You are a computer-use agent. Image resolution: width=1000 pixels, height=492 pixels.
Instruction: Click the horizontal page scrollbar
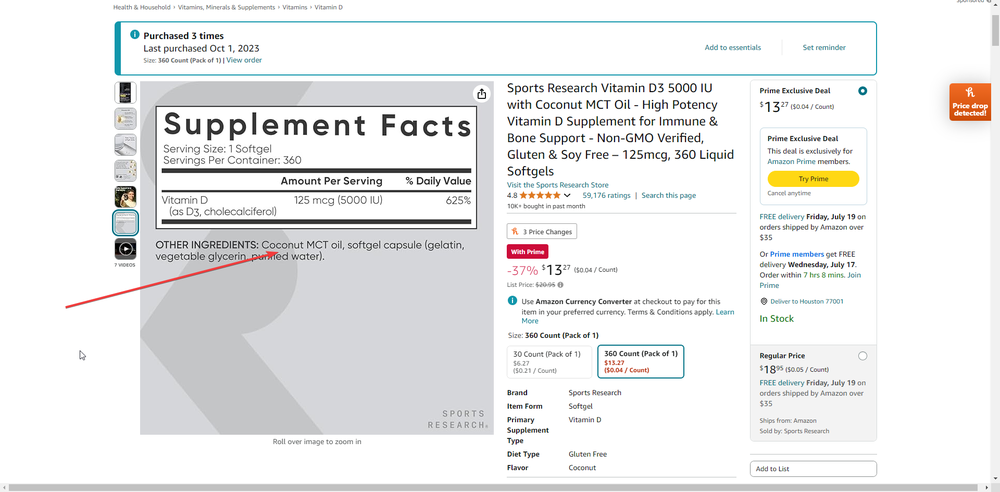tap(495, 488)
